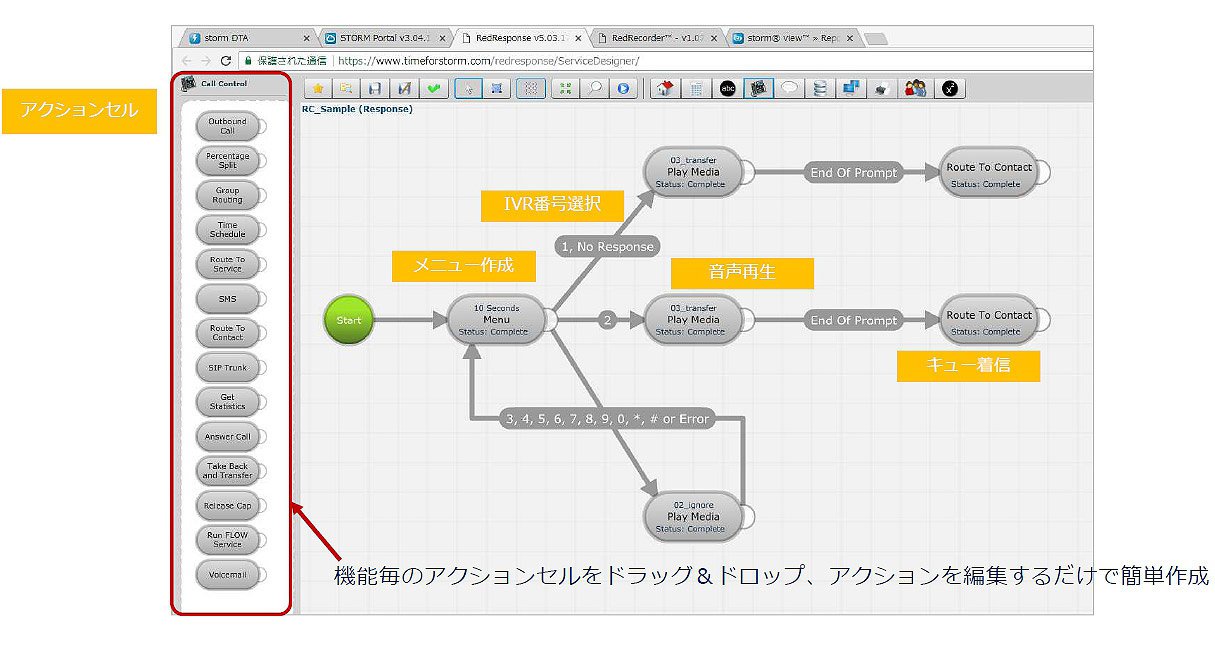Pick Route To Contact in Call Control palette

(x=227, y=333)
